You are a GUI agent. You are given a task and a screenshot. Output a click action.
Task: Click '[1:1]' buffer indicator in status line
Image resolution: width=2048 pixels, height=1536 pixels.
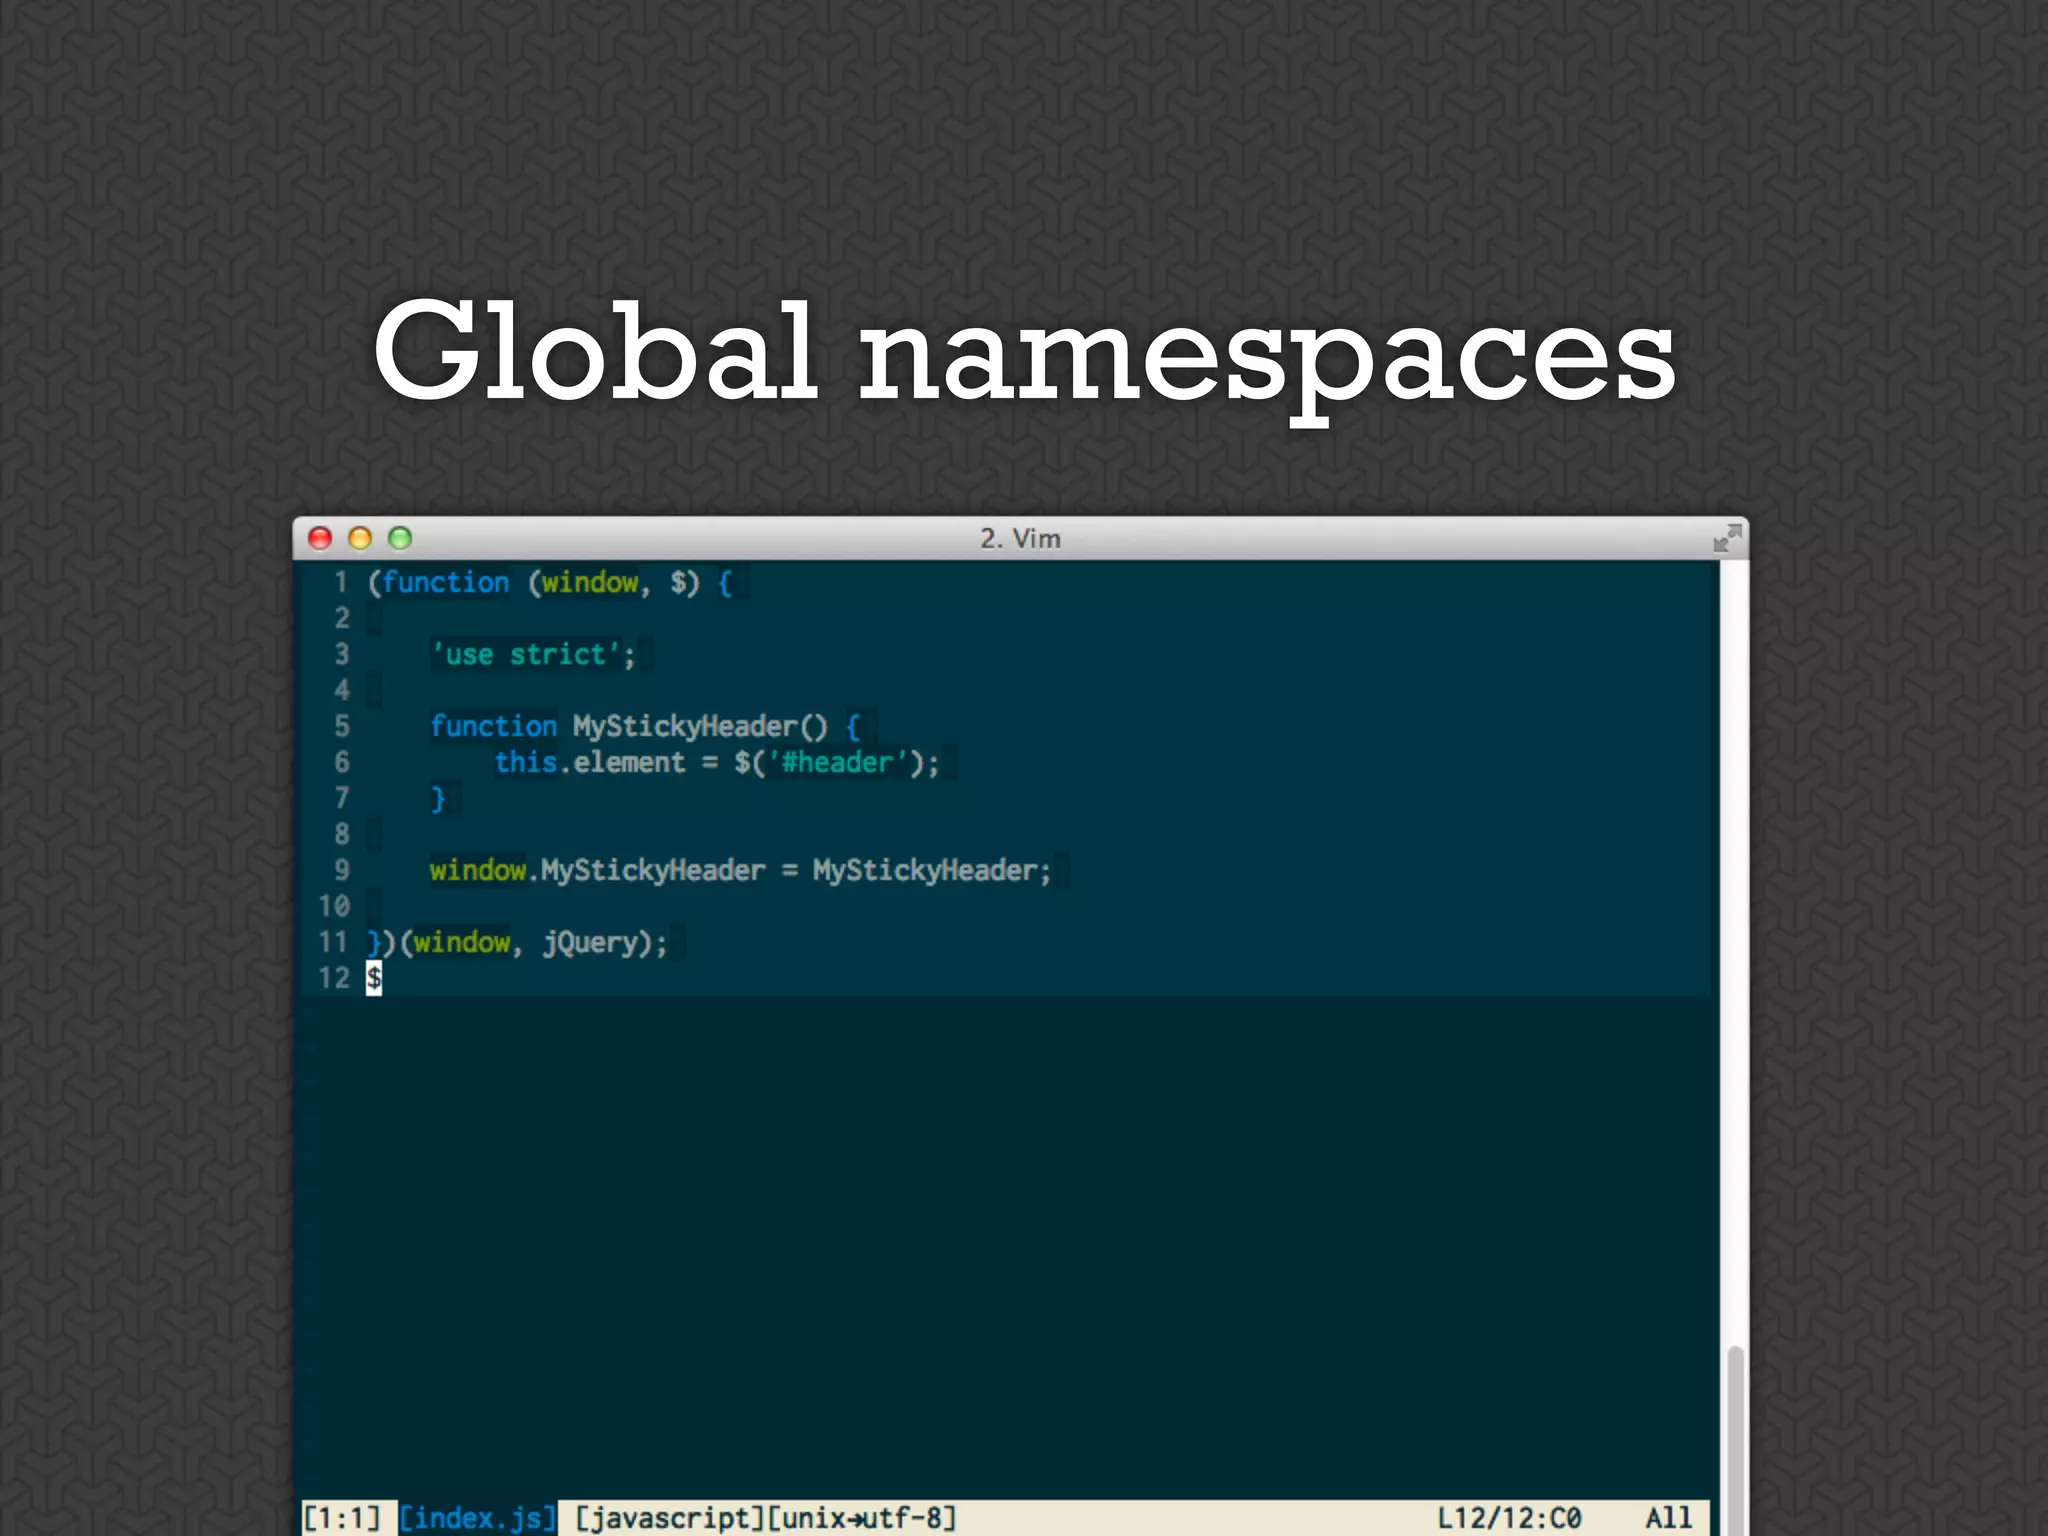pyautogui.click(x=342, y=1518)
